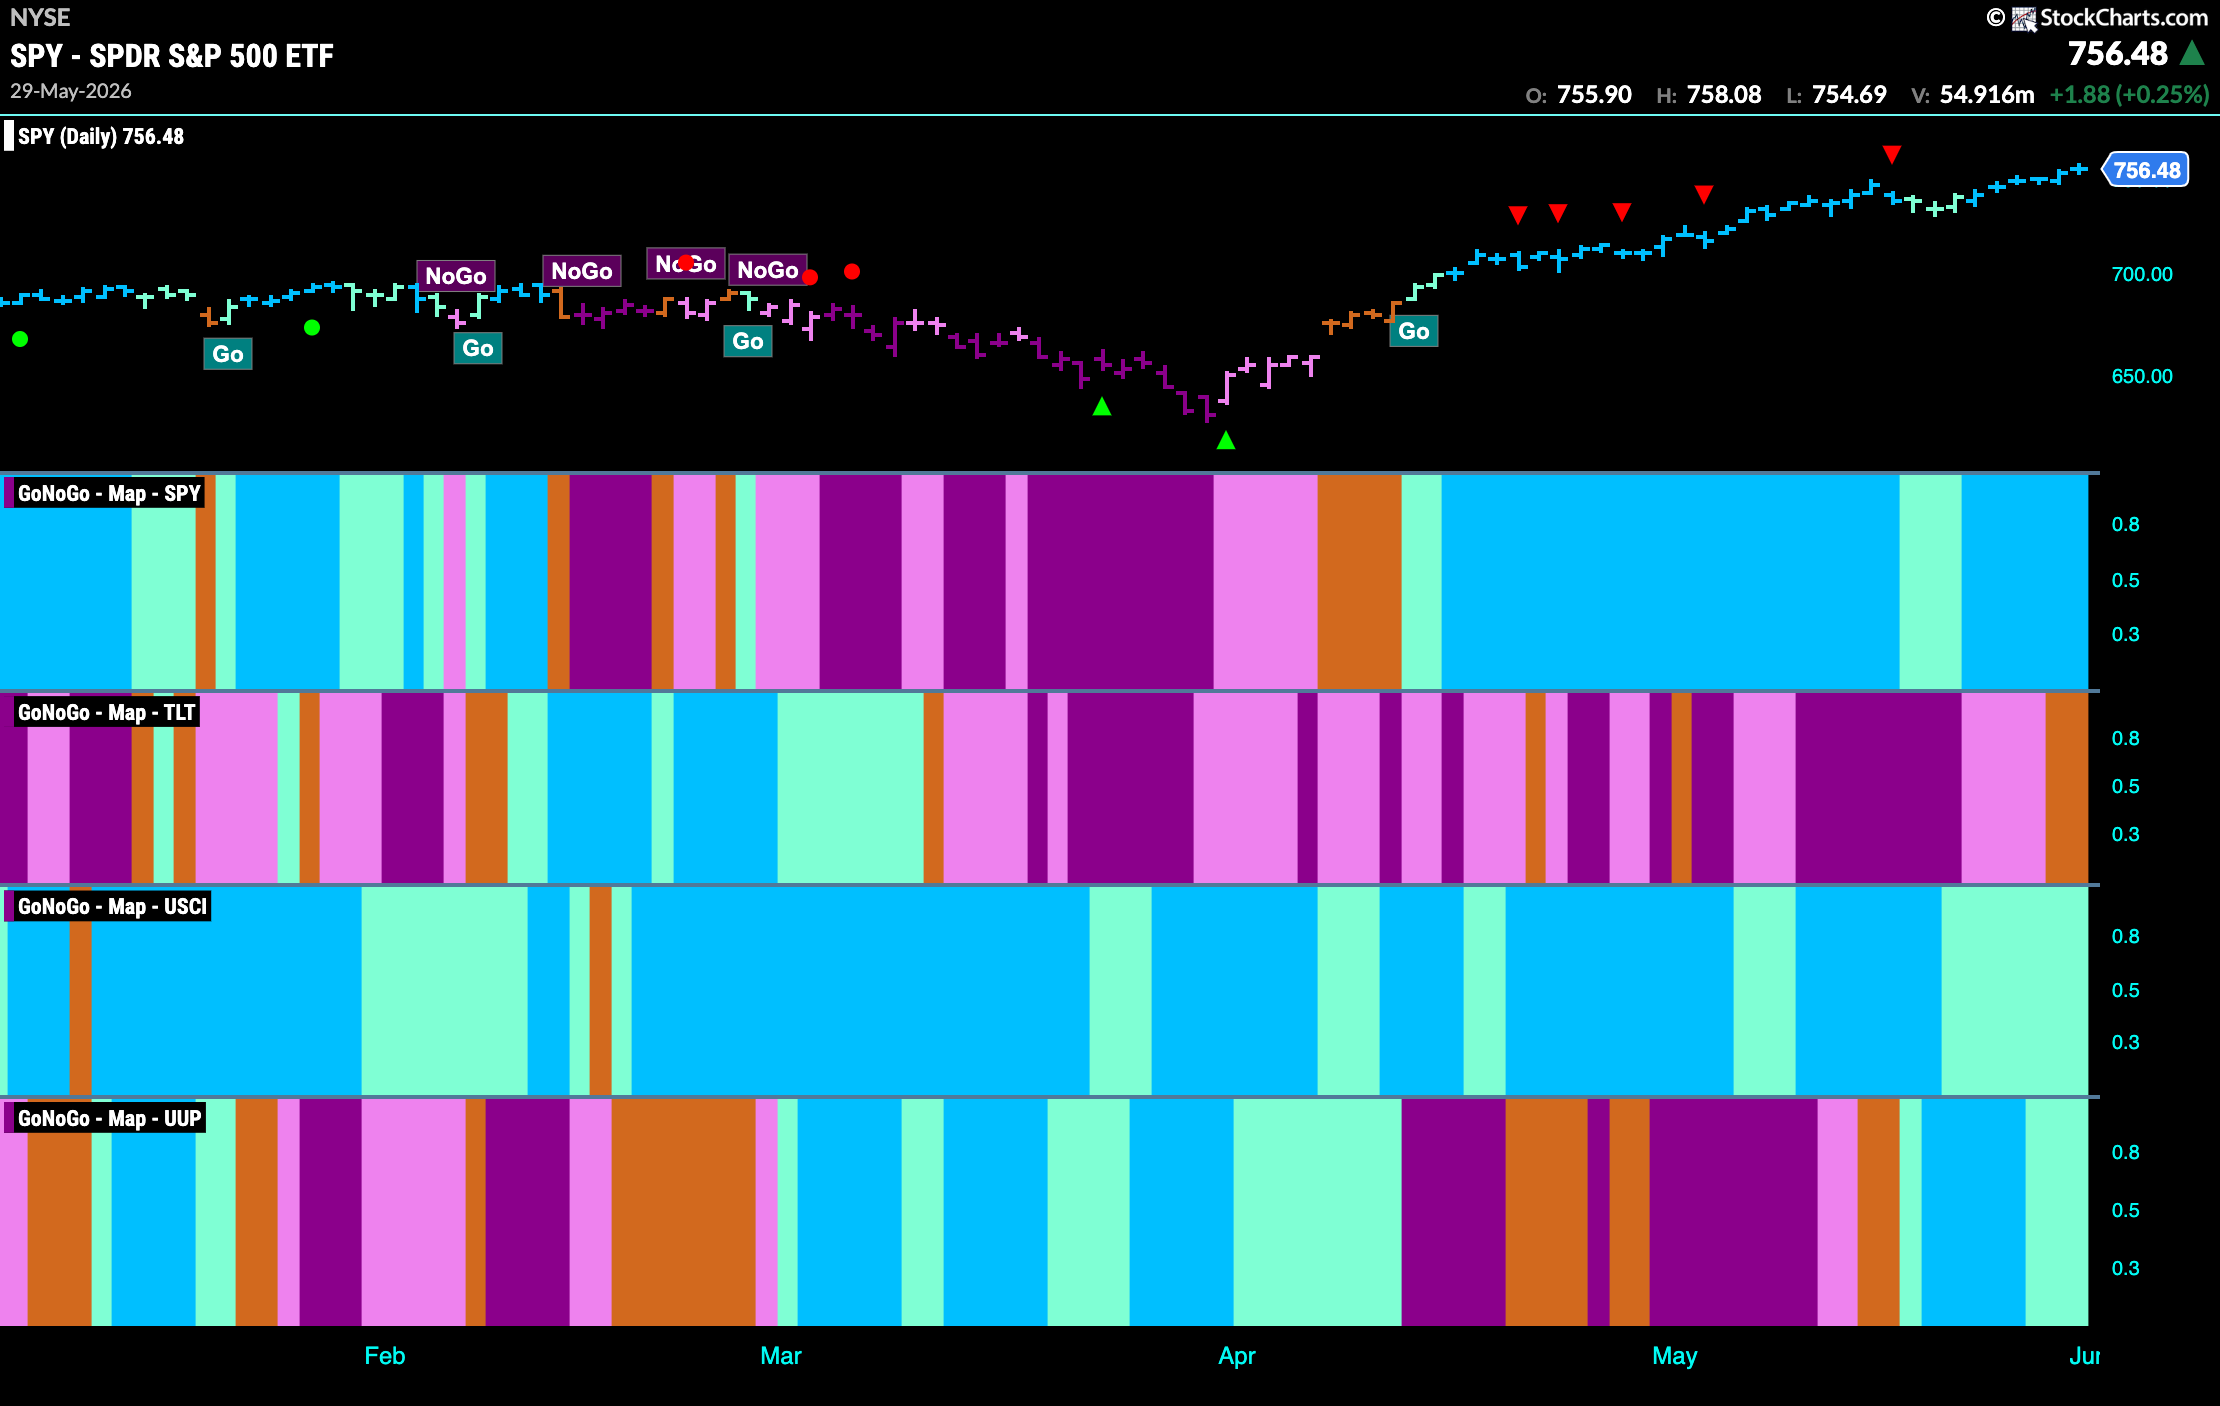
Task: Select the GoNoGo - Map - TLT panel label
Action: pos(105,712)
